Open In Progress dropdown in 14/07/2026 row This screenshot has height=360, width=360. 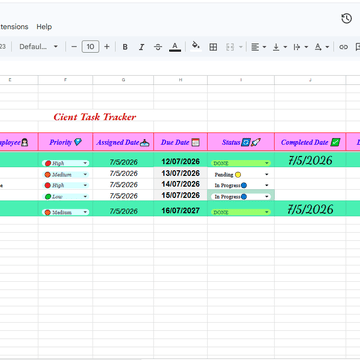pyautogui.click(x=241, y=185)
